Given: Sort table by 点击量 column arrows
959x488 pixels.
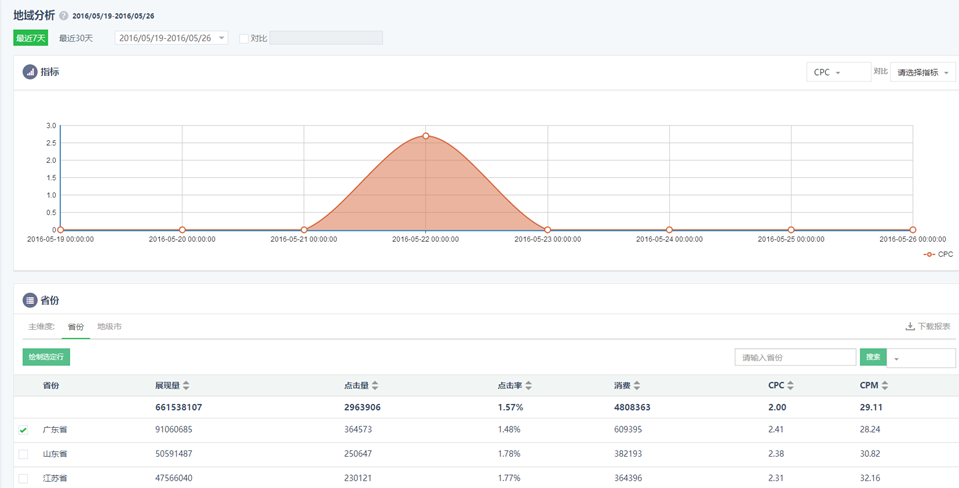Looking at the screenshot, I should coord(375,386).
